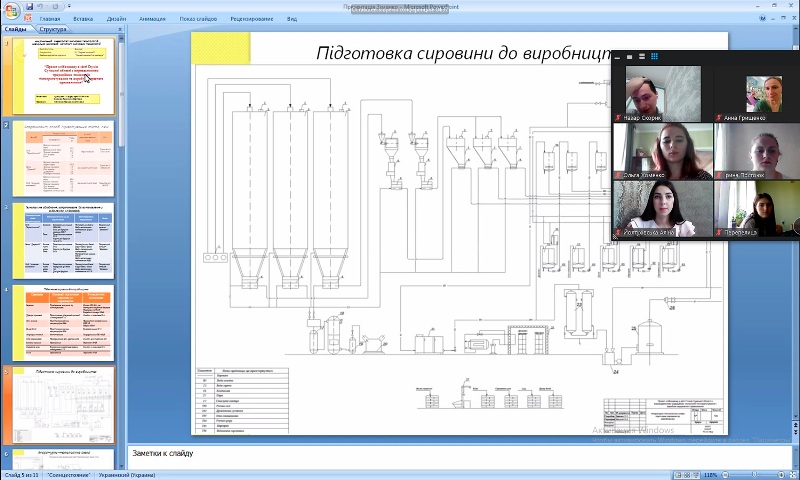Fit slide to current window
The height and width of the screenshot is (480, 800).
[x=791, y=475]
